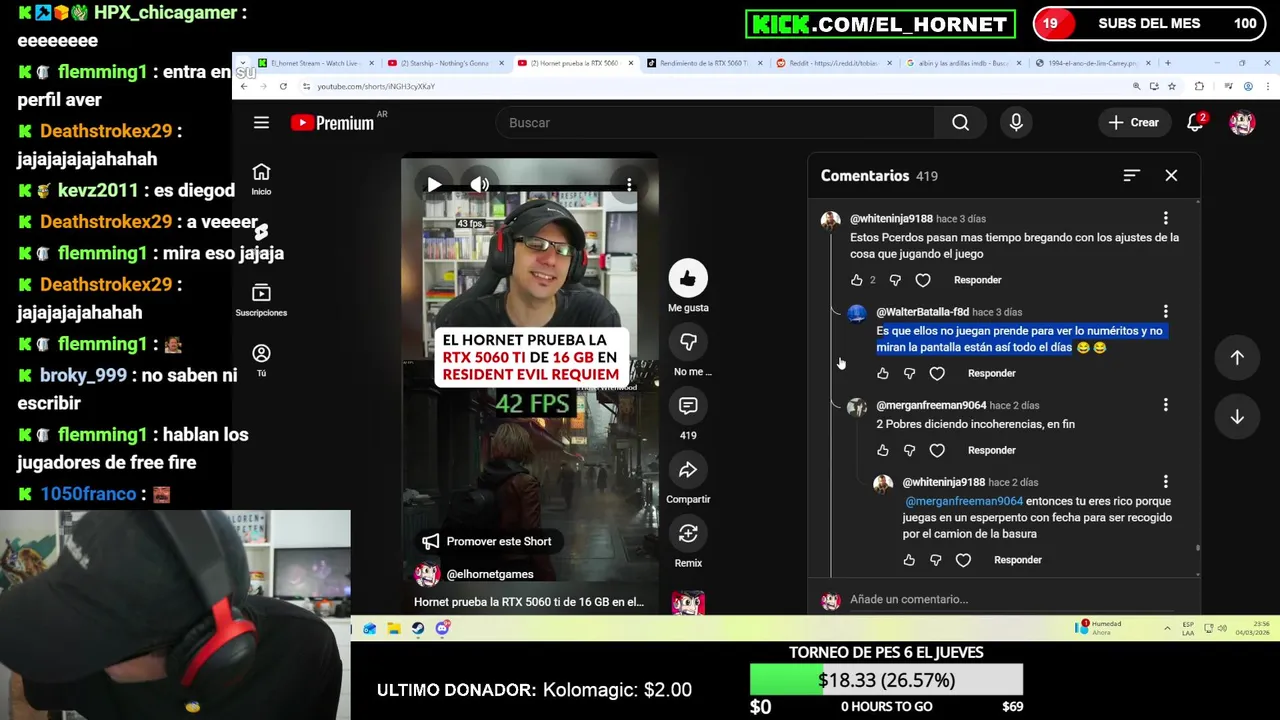Switch to Rendimiento de la RTX 5060 tab

(x=704, y=63)
